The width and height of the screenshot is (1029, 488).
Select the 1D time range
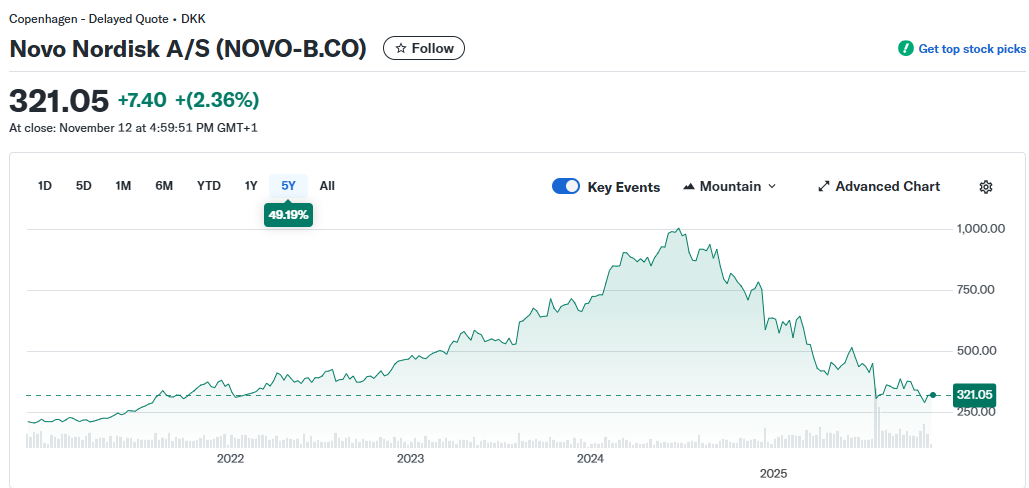[x=45, y=186]
